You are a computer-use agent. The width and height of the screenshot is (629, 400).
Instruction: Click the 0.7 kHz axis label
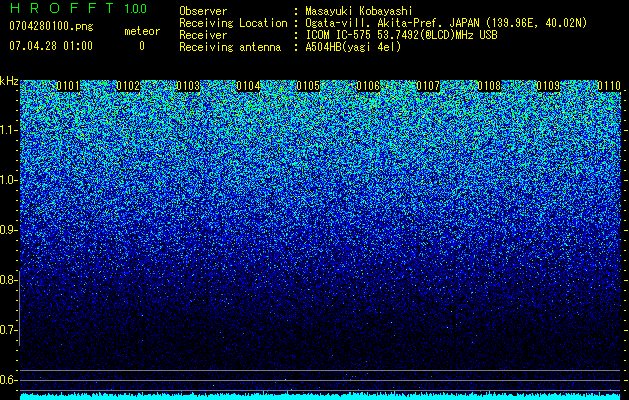8,330
